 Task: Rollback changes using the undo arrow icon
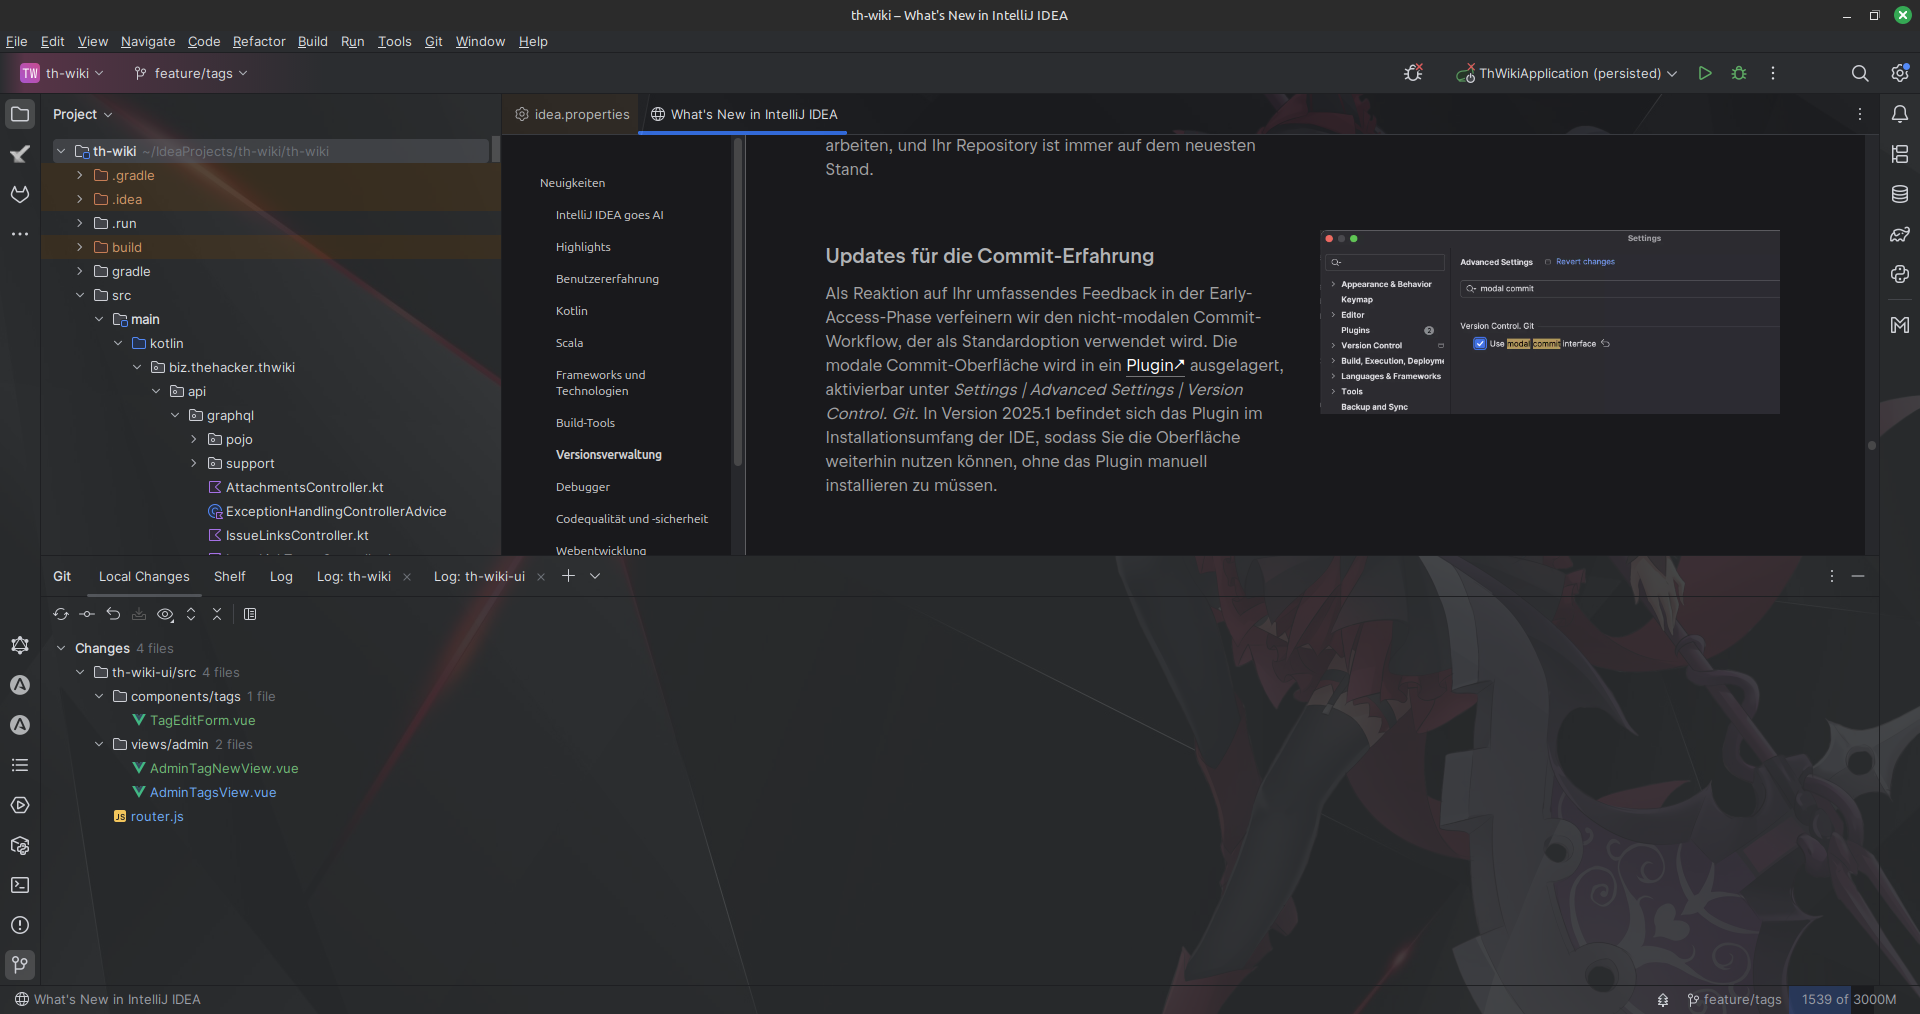click(x=113, y=614)
